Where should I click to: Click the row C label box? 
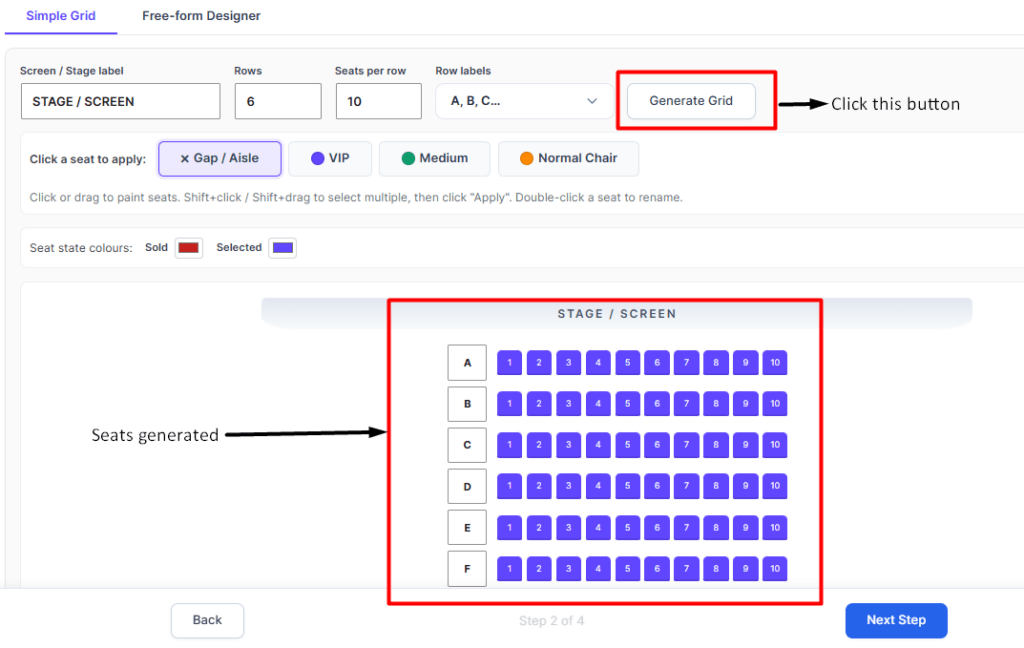point(467,445)
